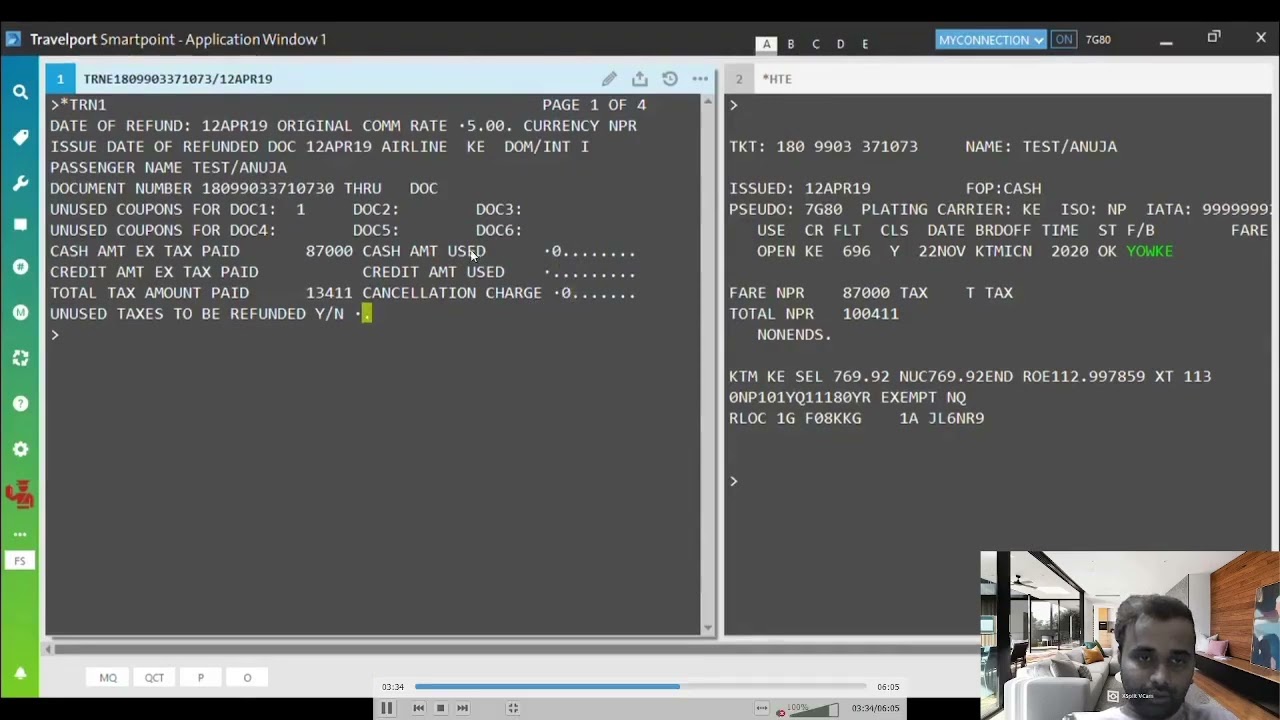Image resolution: width=1280 pixels, height=720 pixels.
Task: Click the CANCELLATION CHARGE input field
Action: [x=594, y=294]
